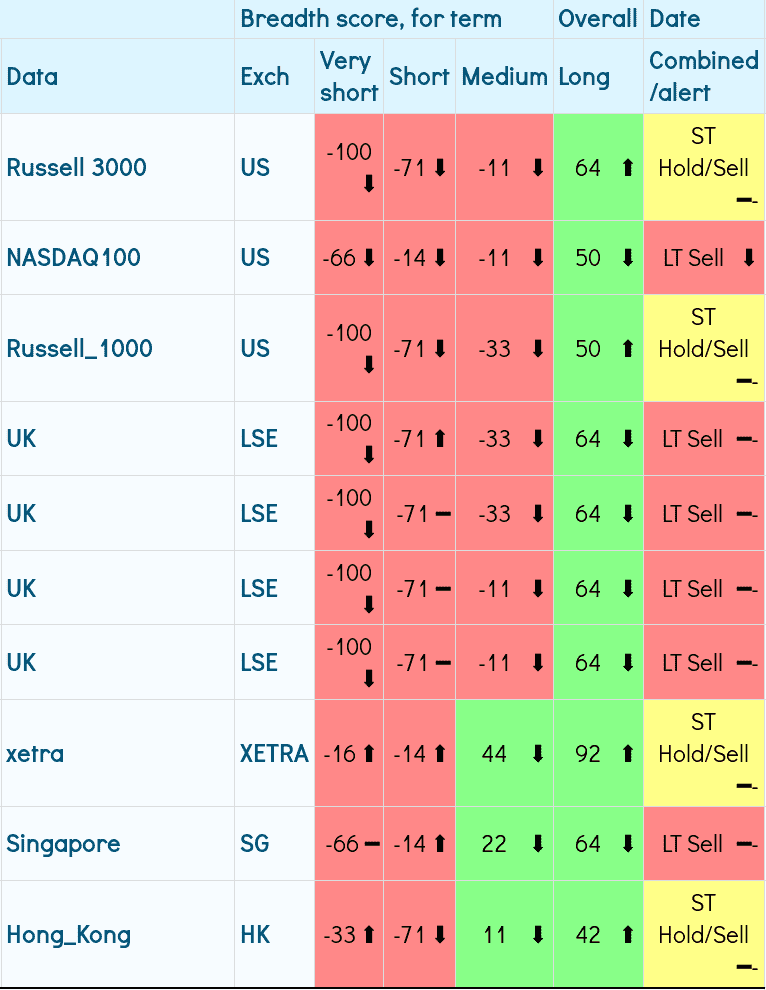Click the down arrow in xetra Medium cell
This screenshot has height=990, width=766.
click(x=538, y=753)
